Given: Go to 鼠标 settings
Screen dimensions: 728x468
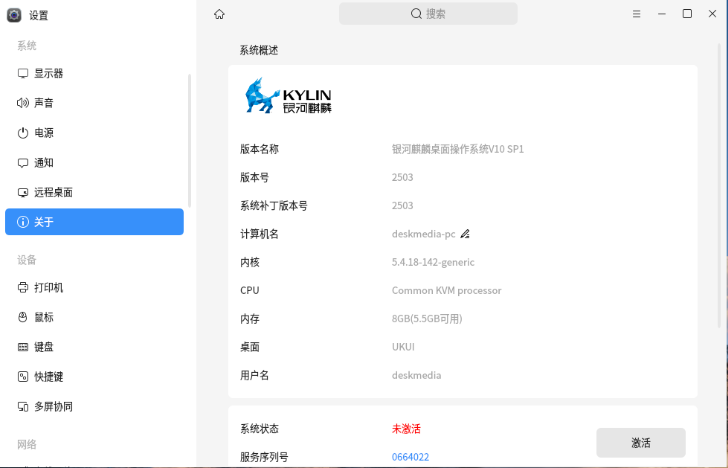Looking at the screenshot, I should pyautogui.click(x=94, y=317).
